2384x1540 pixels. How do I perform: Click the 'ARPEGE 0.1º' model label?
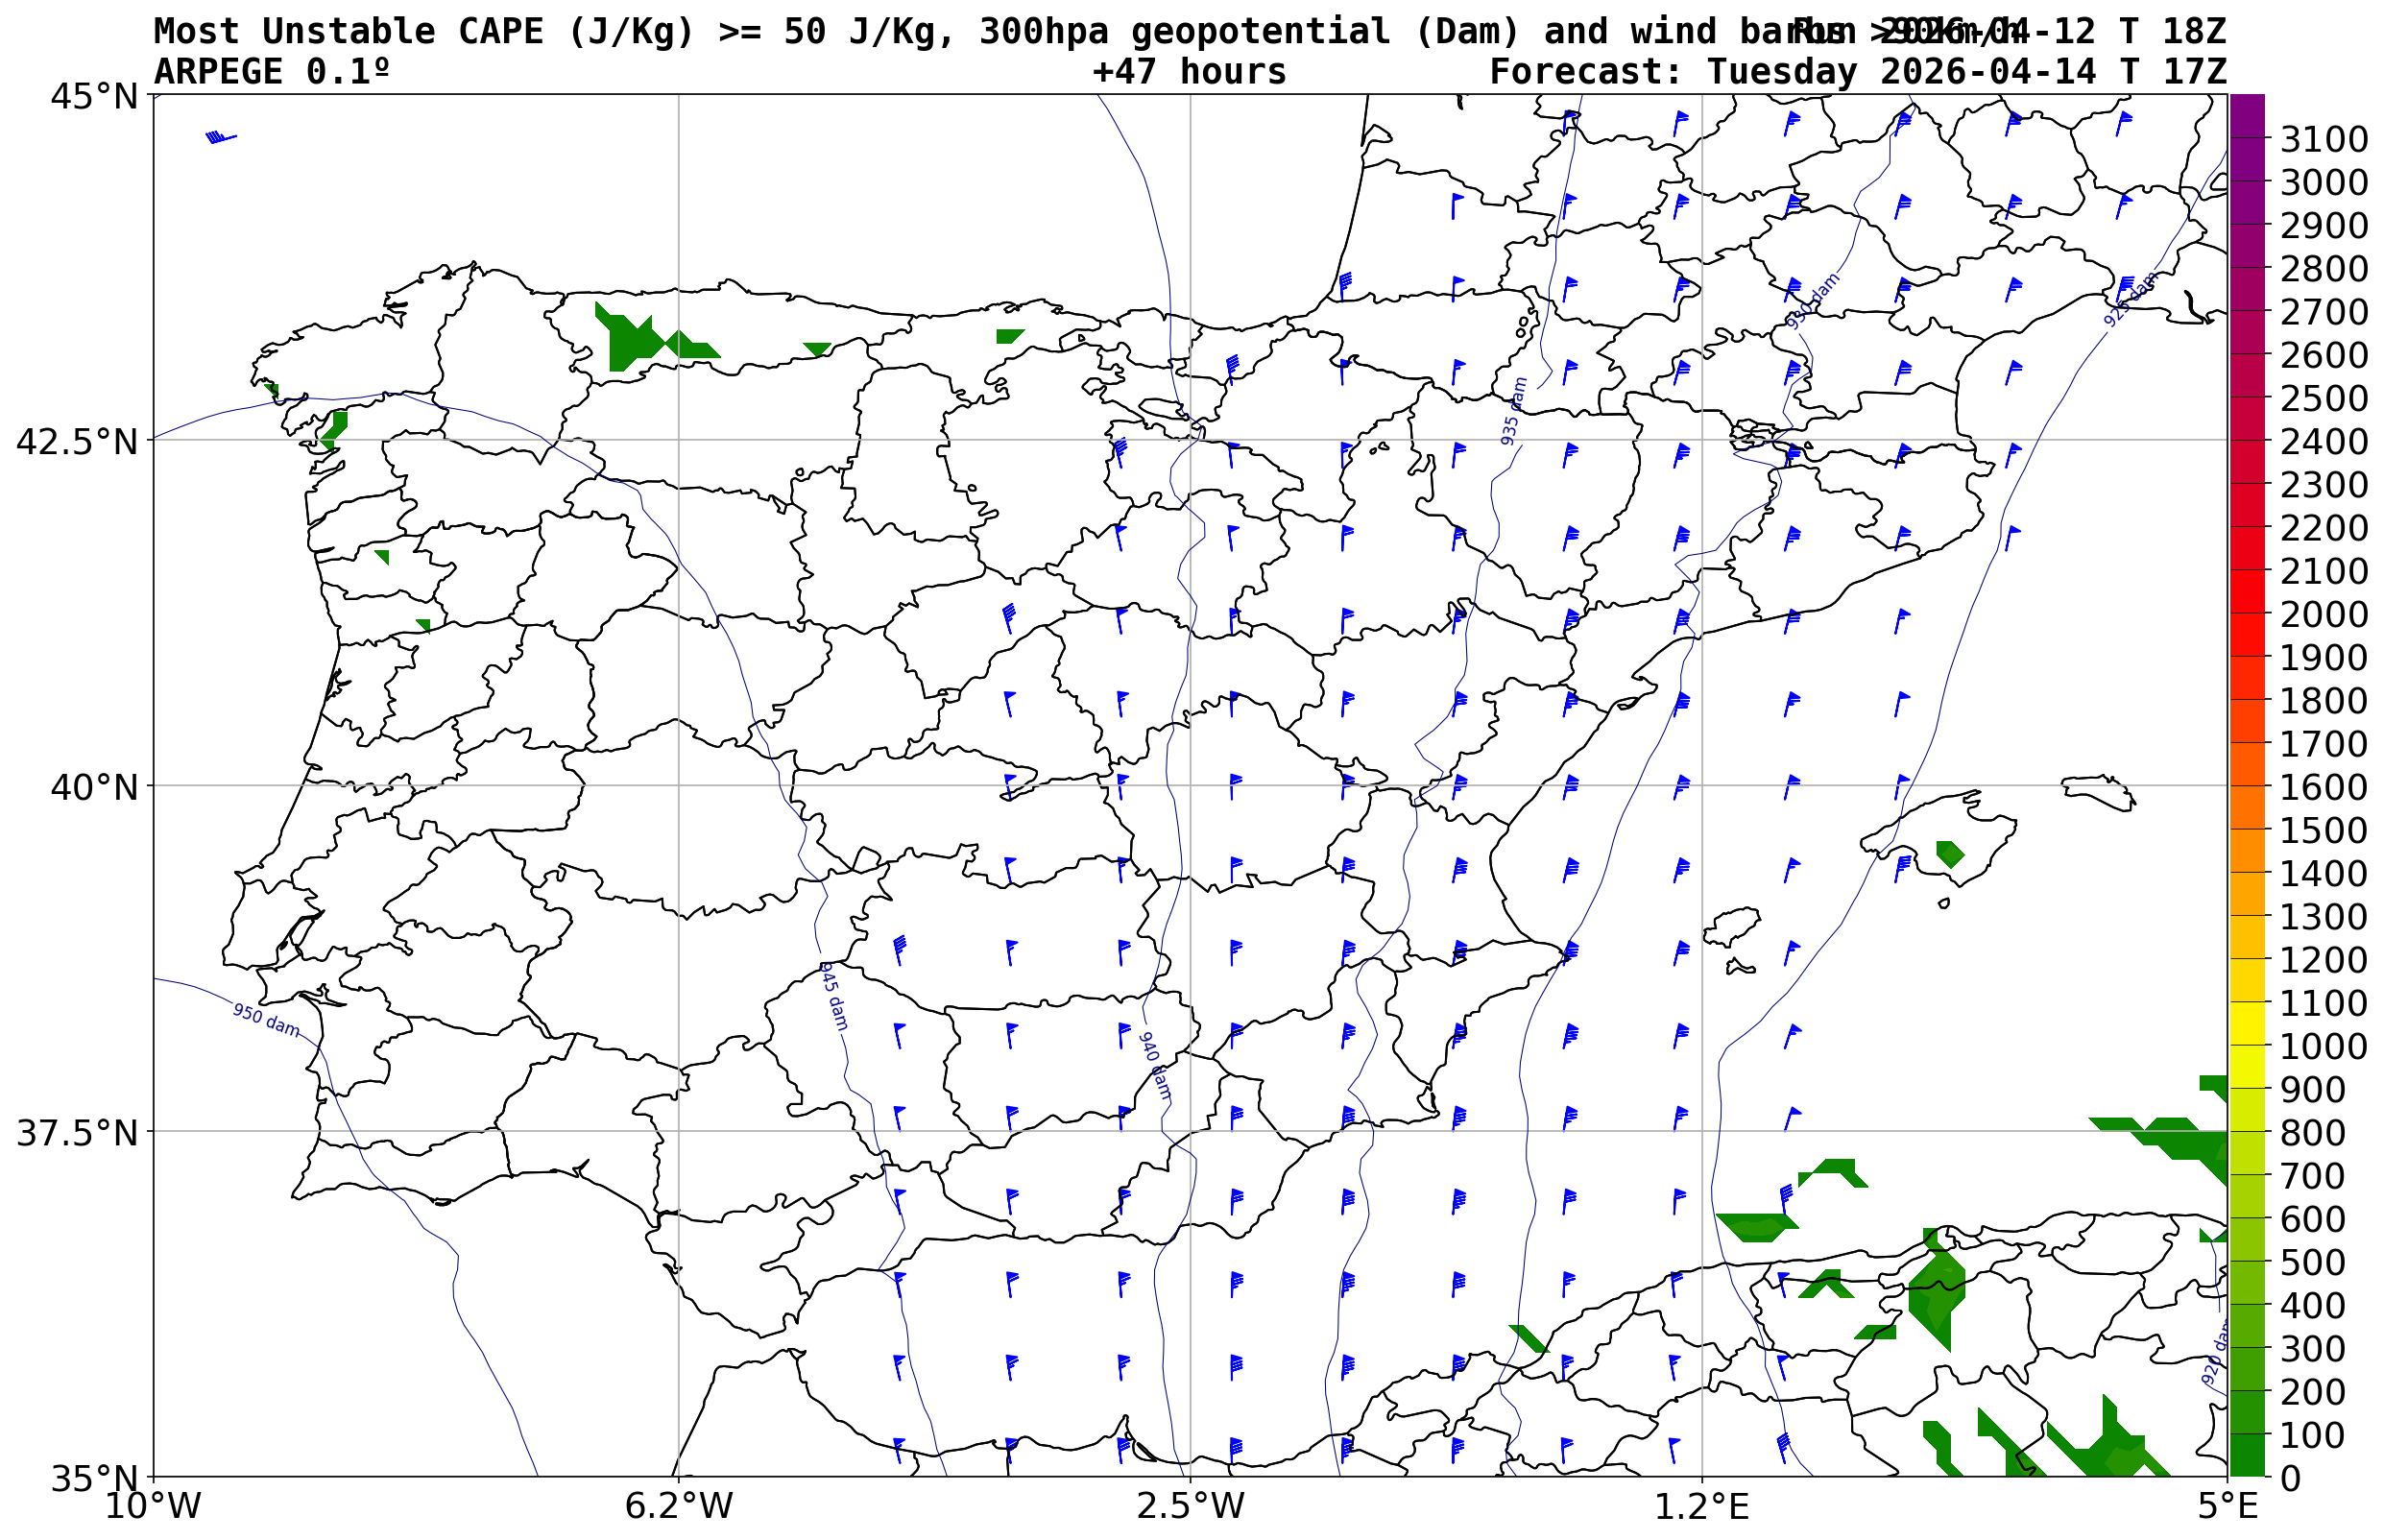[271, 72]
